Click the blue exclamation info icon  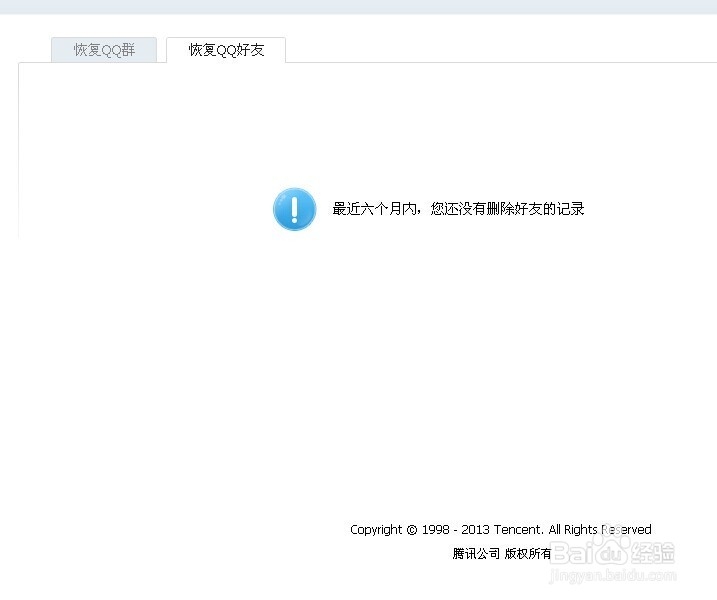tap(294, 209)
